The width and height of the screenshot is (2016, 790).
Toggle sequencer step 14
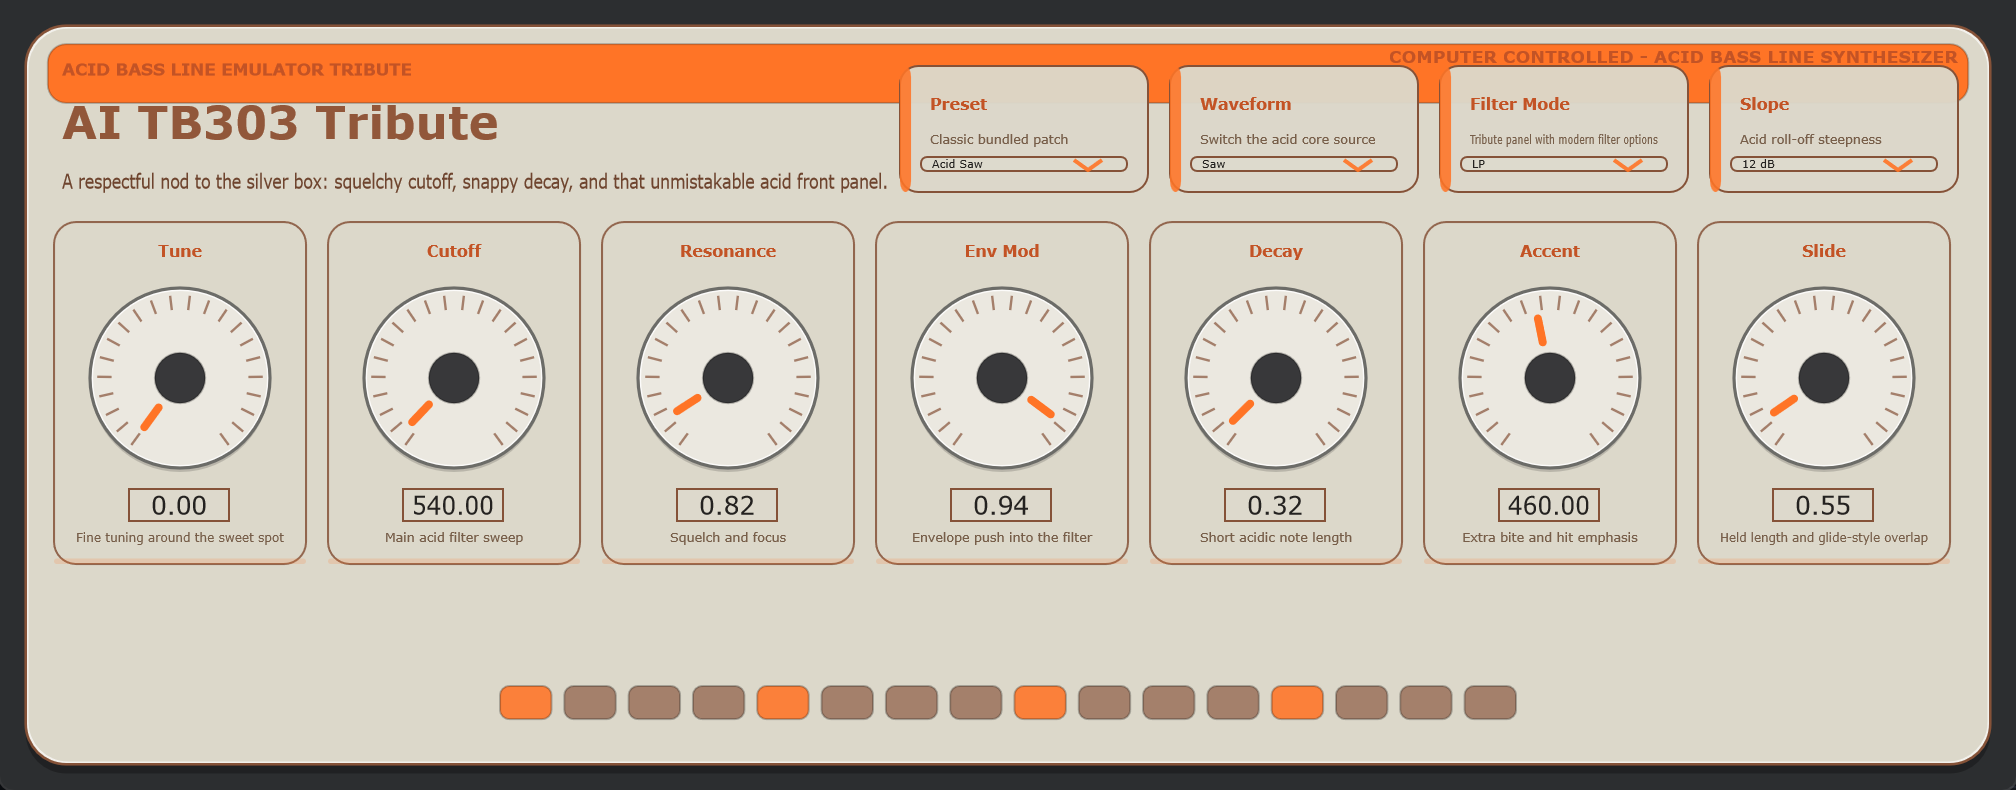point(1362,702)
